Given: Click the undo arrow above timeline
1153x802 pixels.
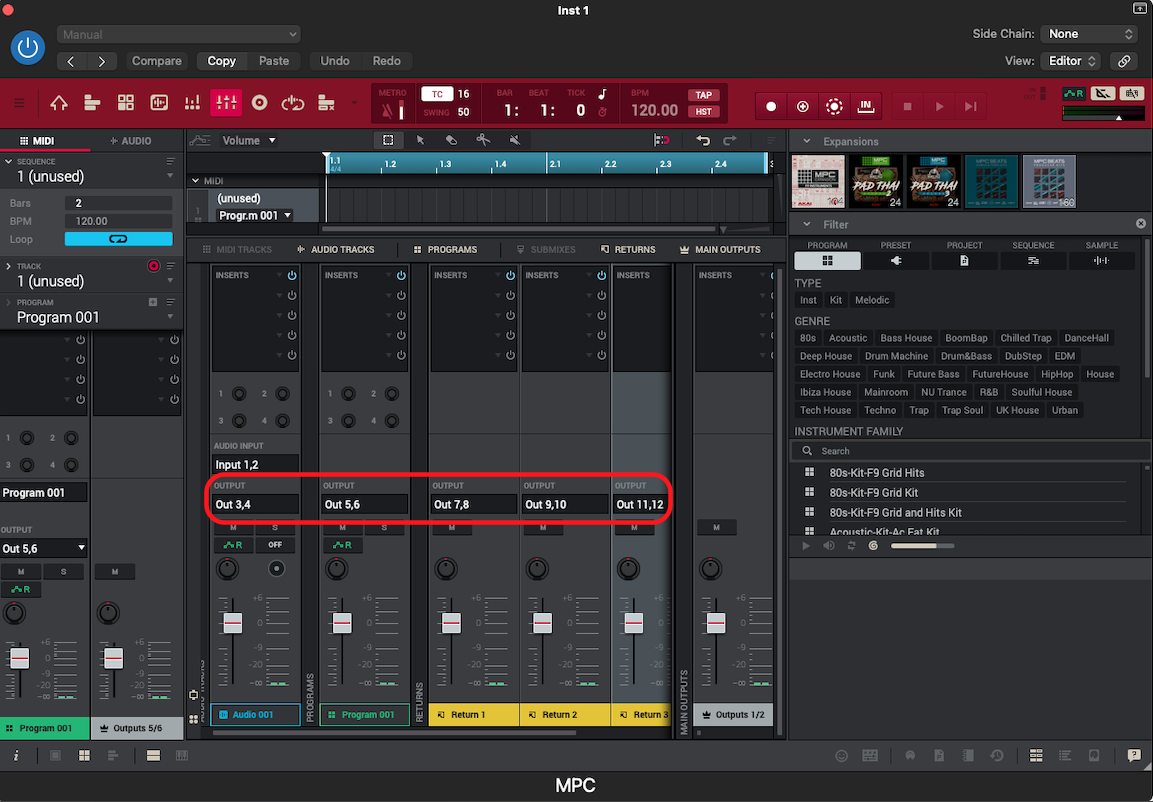Looking at the screenshot, I should coord(703,140).
